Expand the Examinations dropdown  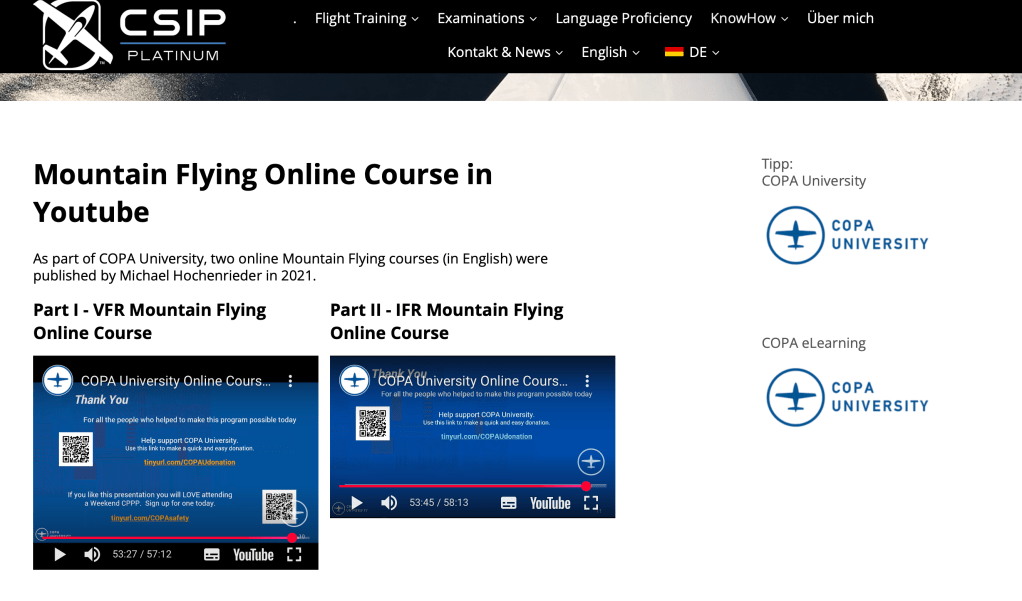pyautogui.click(x=487, y=18)
